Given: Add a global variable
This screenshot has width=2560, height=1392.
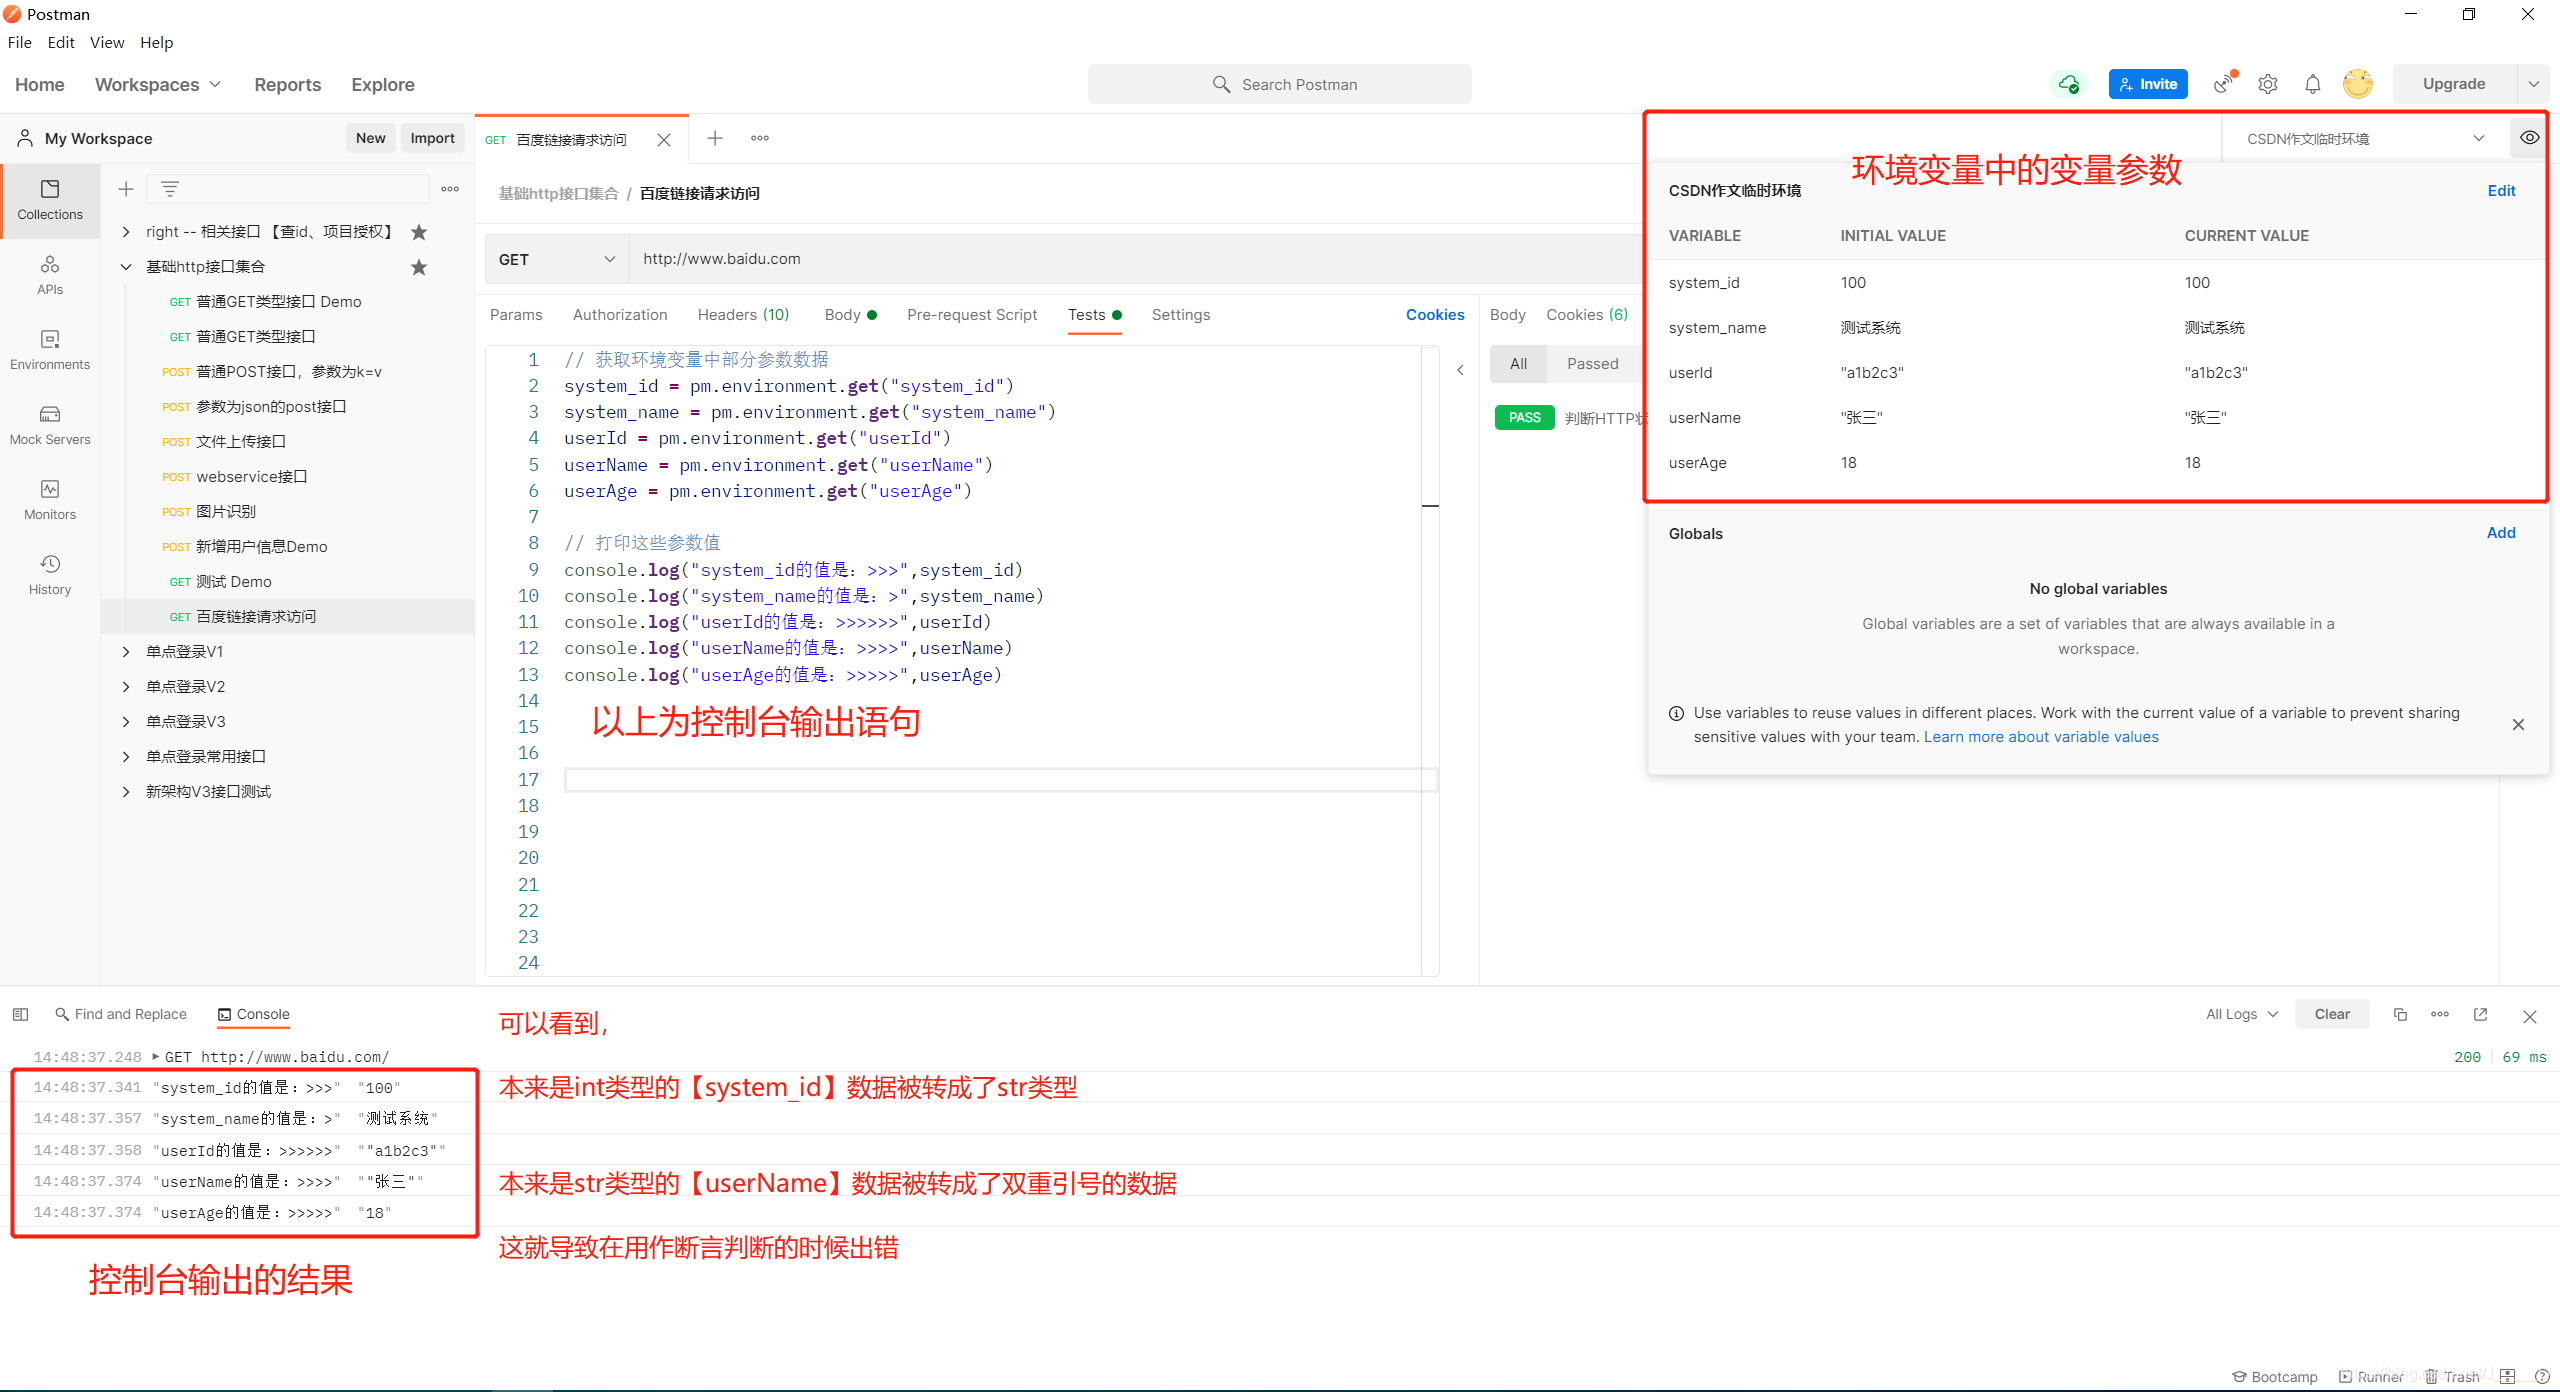Looking at the screenshot, I should point(2501,533).
